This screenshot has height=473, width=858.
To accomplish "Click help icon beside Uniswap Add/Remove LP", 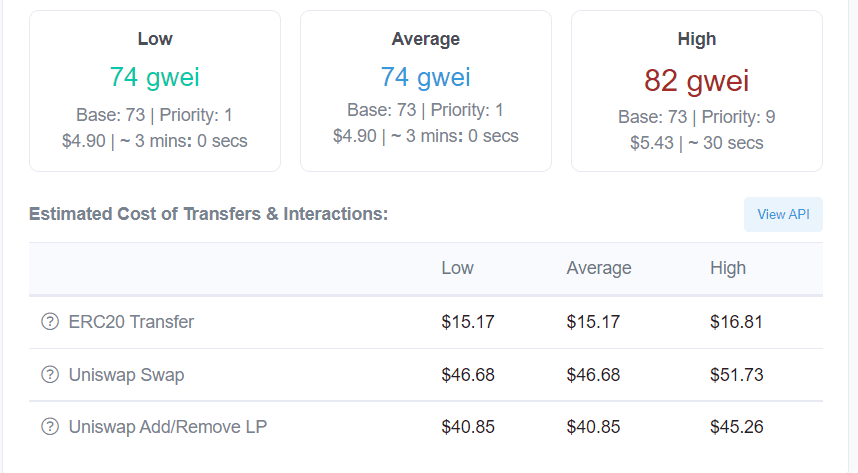I will [50, 427].
